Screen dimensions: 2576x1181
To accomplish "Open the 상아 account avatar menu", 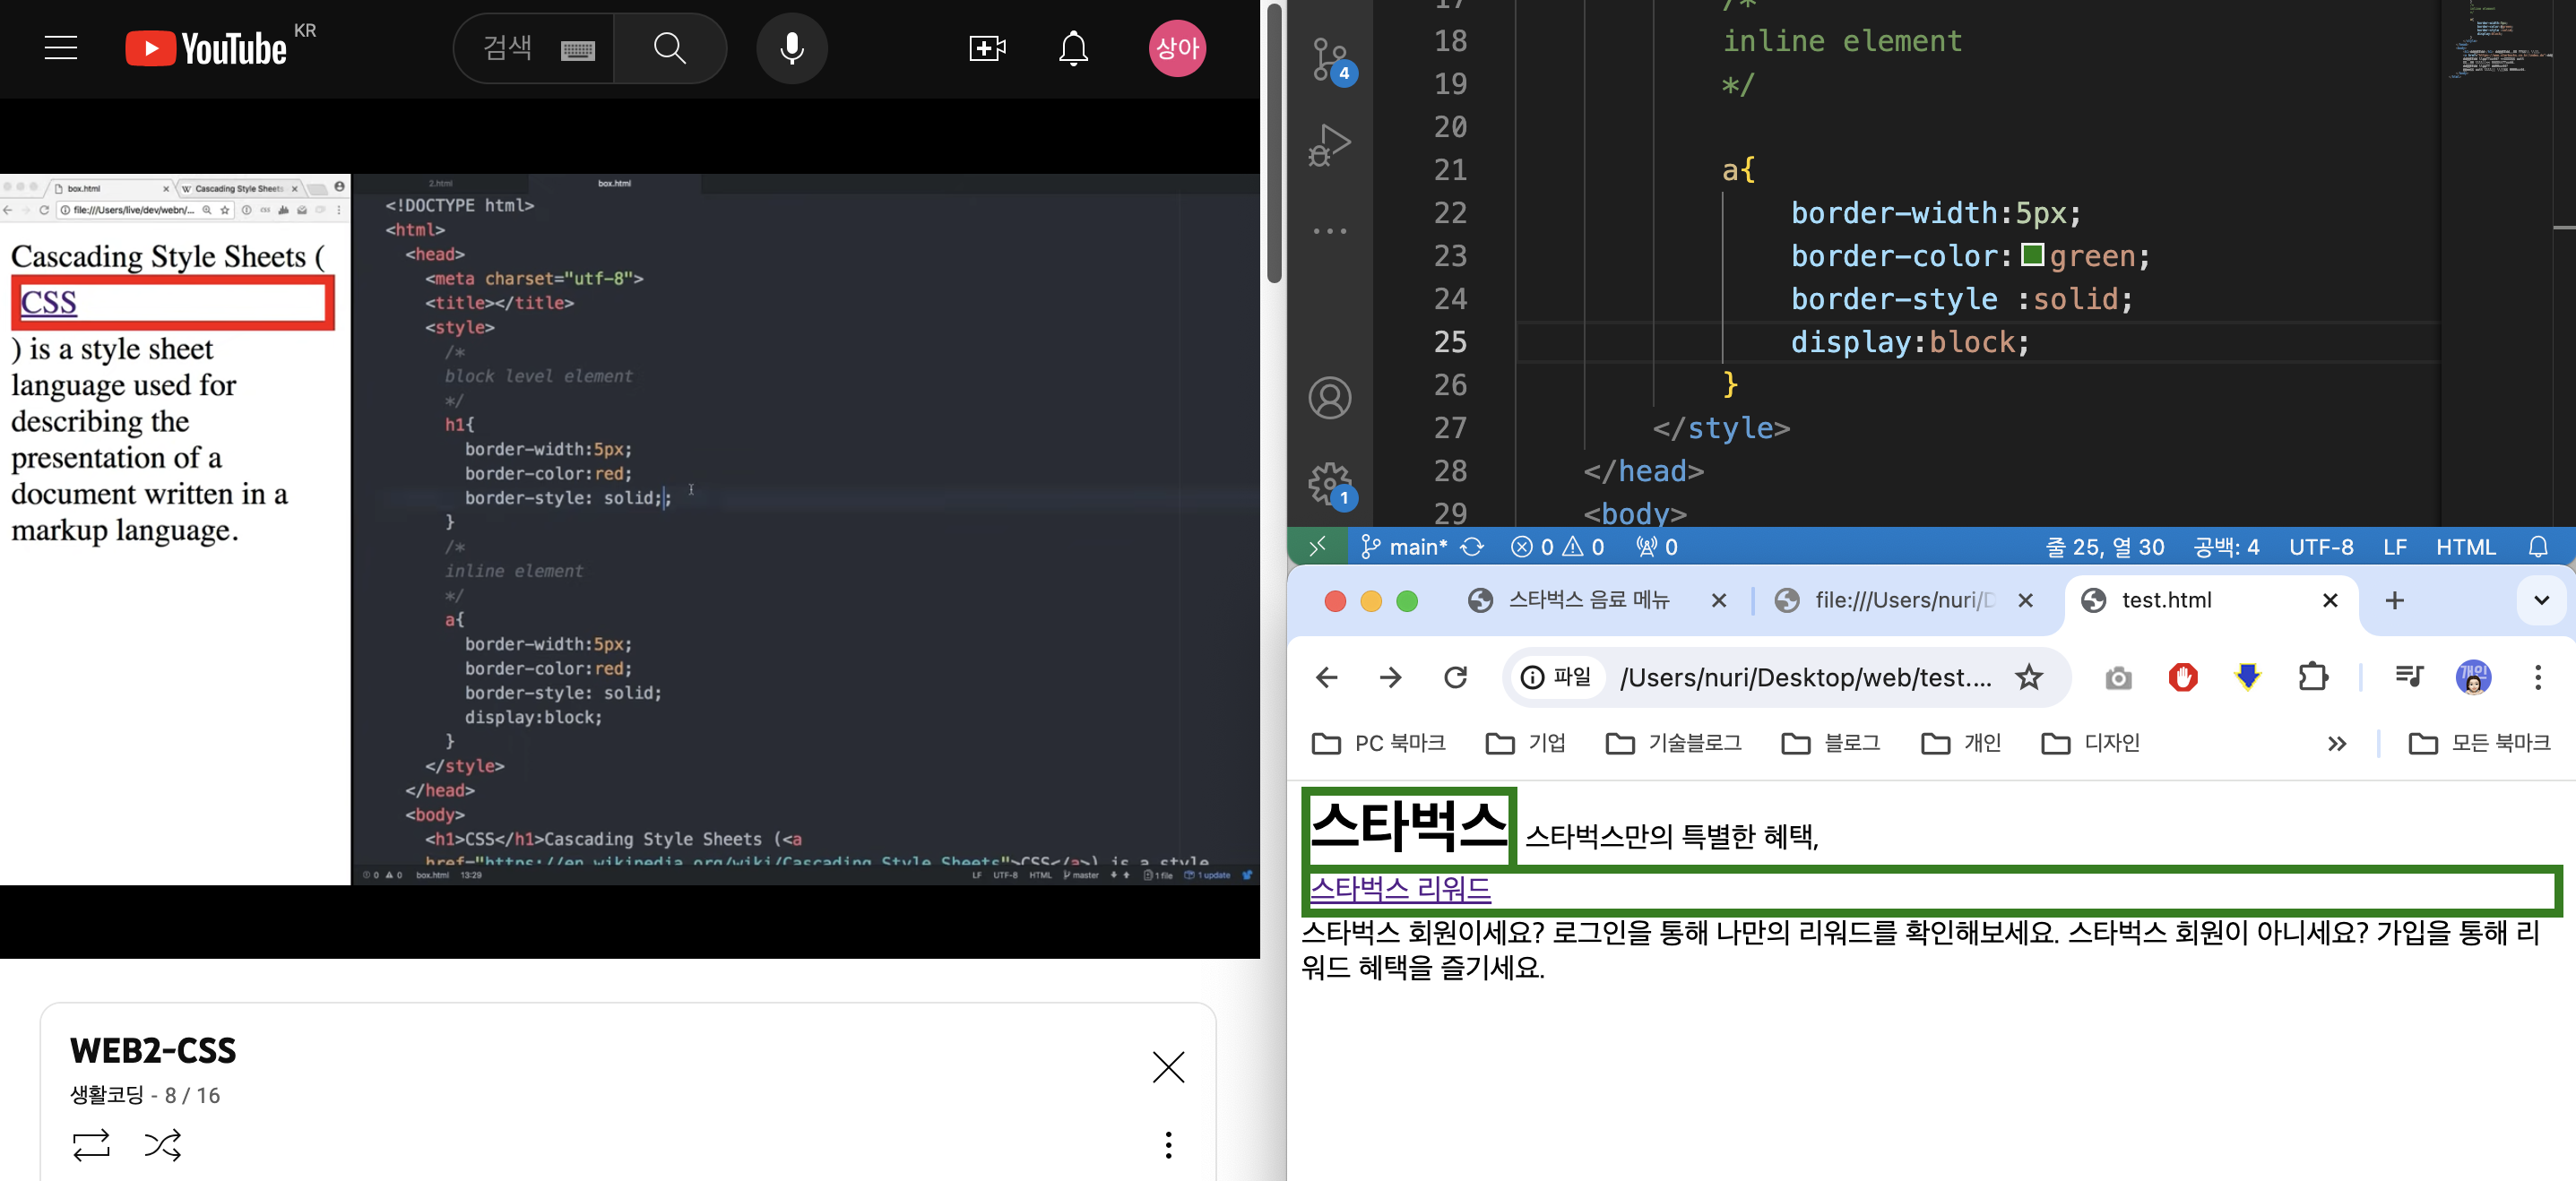I will [x=1177, y=48].
